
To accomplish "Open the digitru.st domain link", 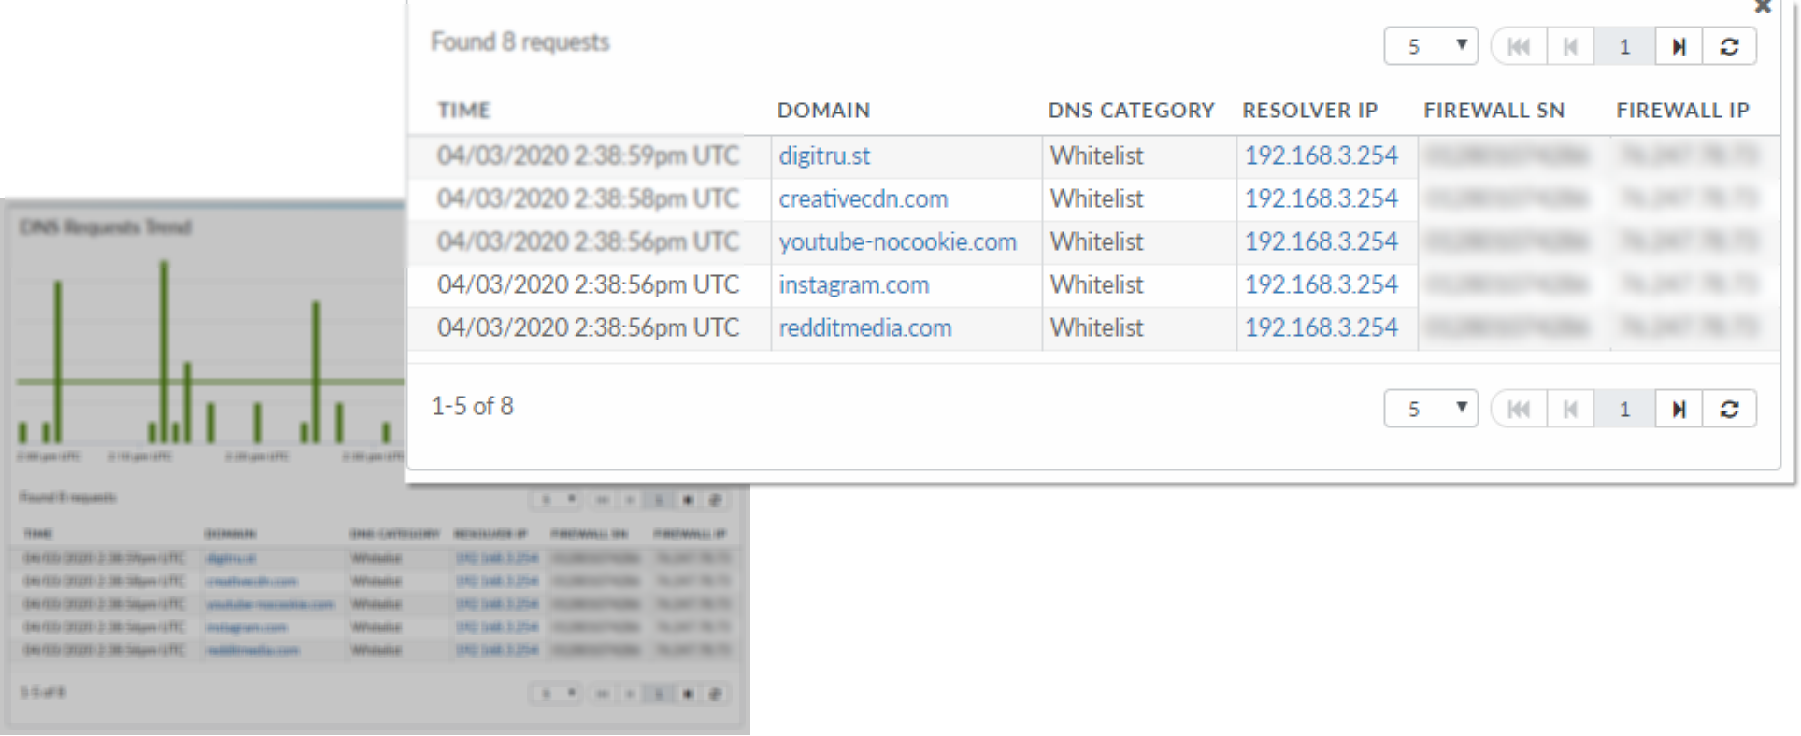I will pos(824,156).
